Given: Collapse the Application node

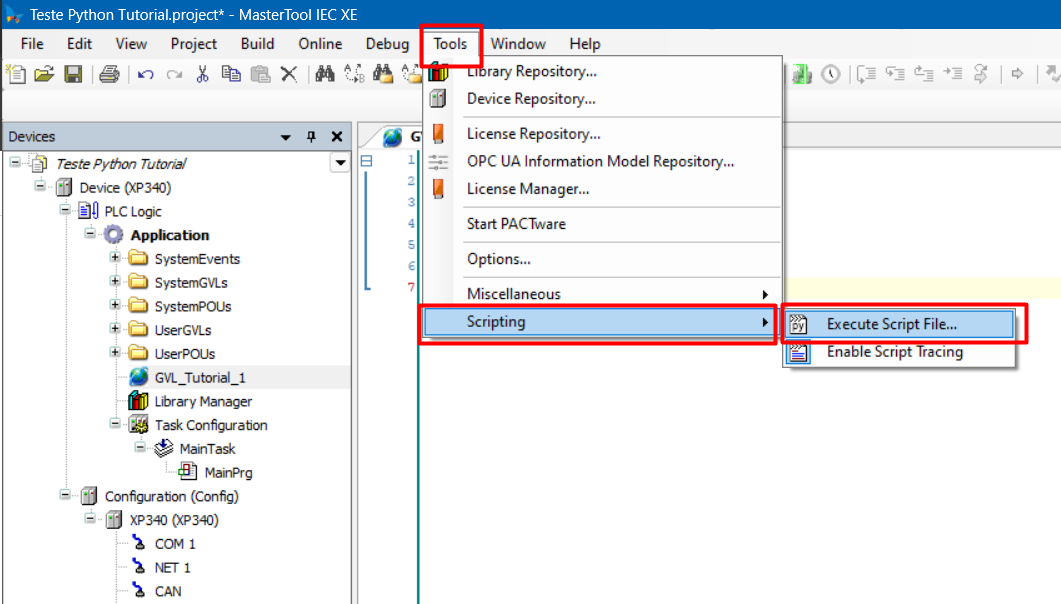Looking at the screenshot, I should tap(90, 234).
